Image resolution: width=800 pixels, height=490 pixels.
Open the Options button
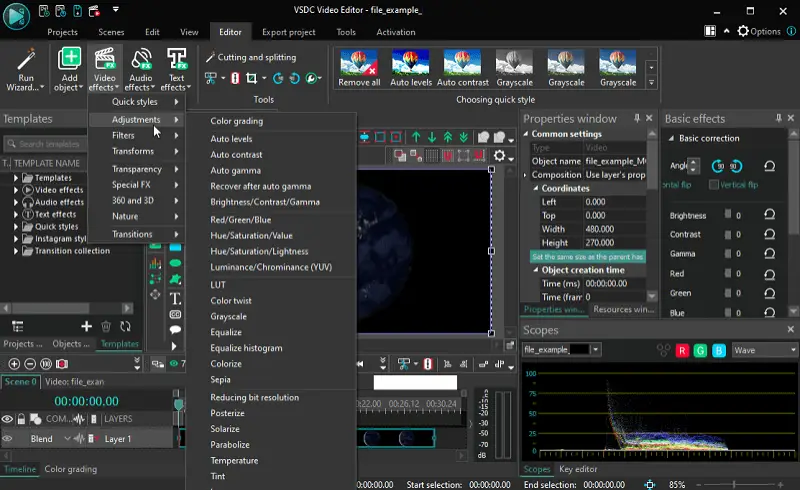[759, 31]
